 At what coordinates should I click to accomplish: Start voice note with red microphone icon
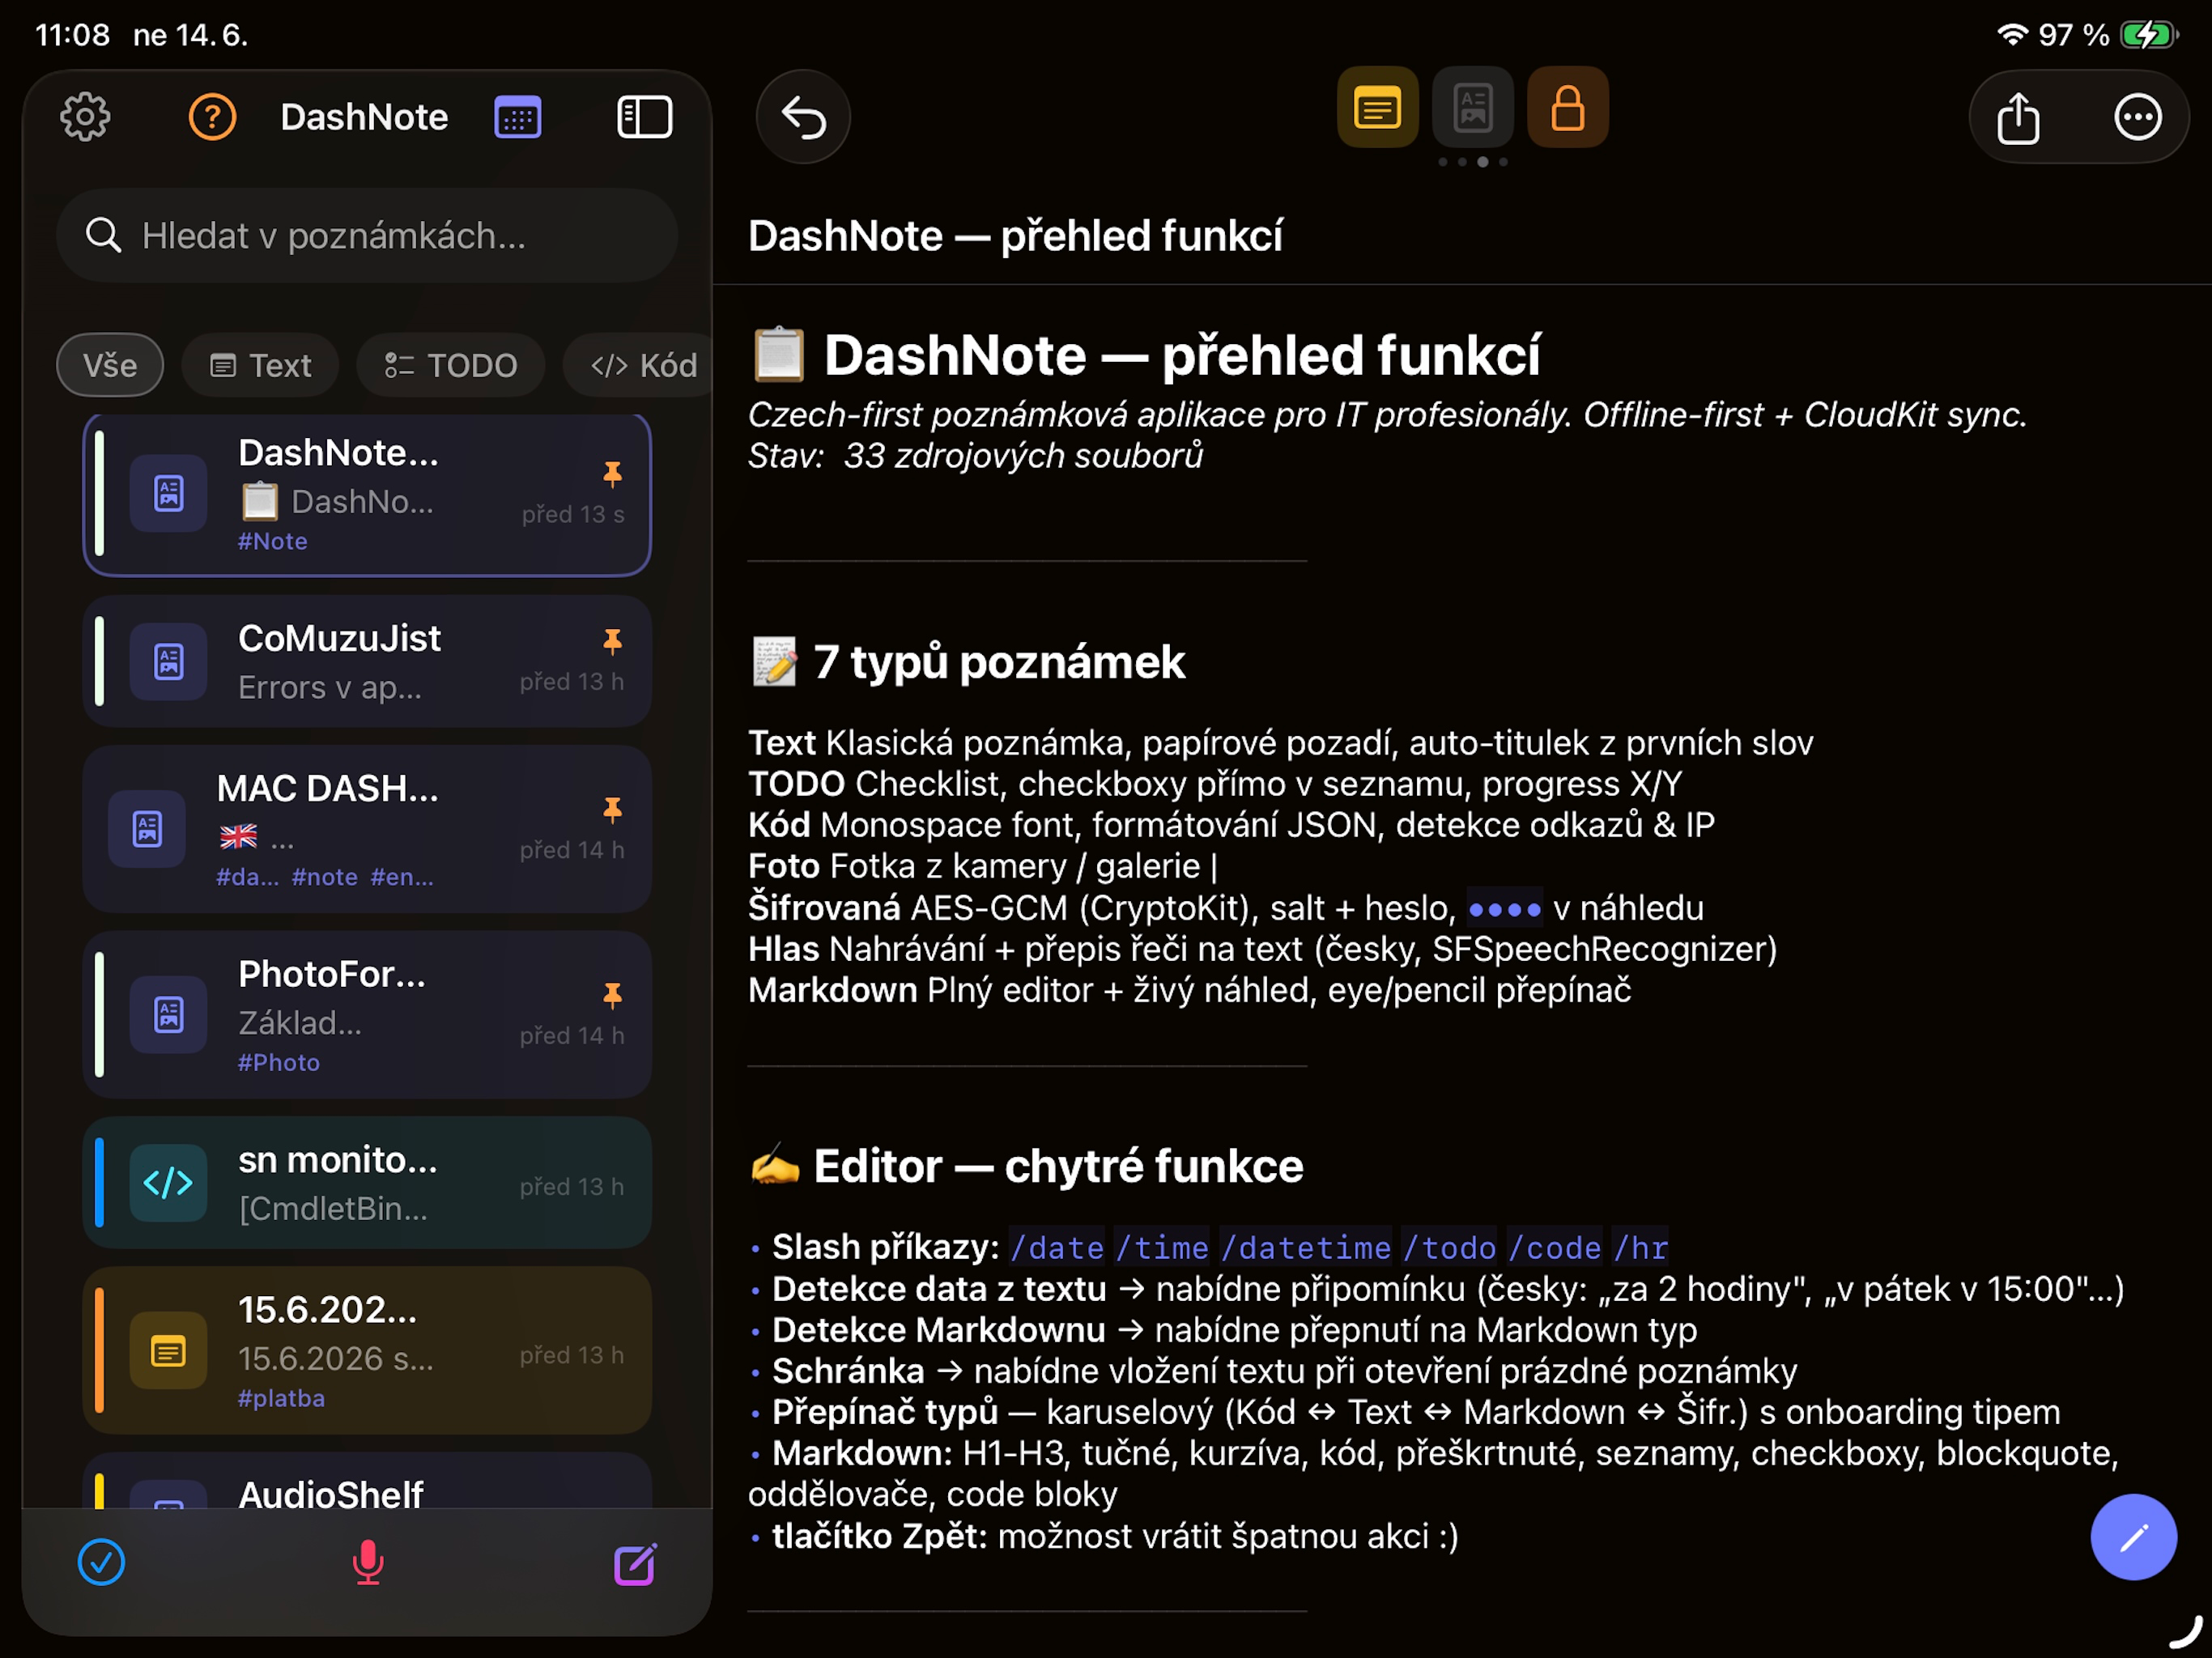pos(368,1562)
